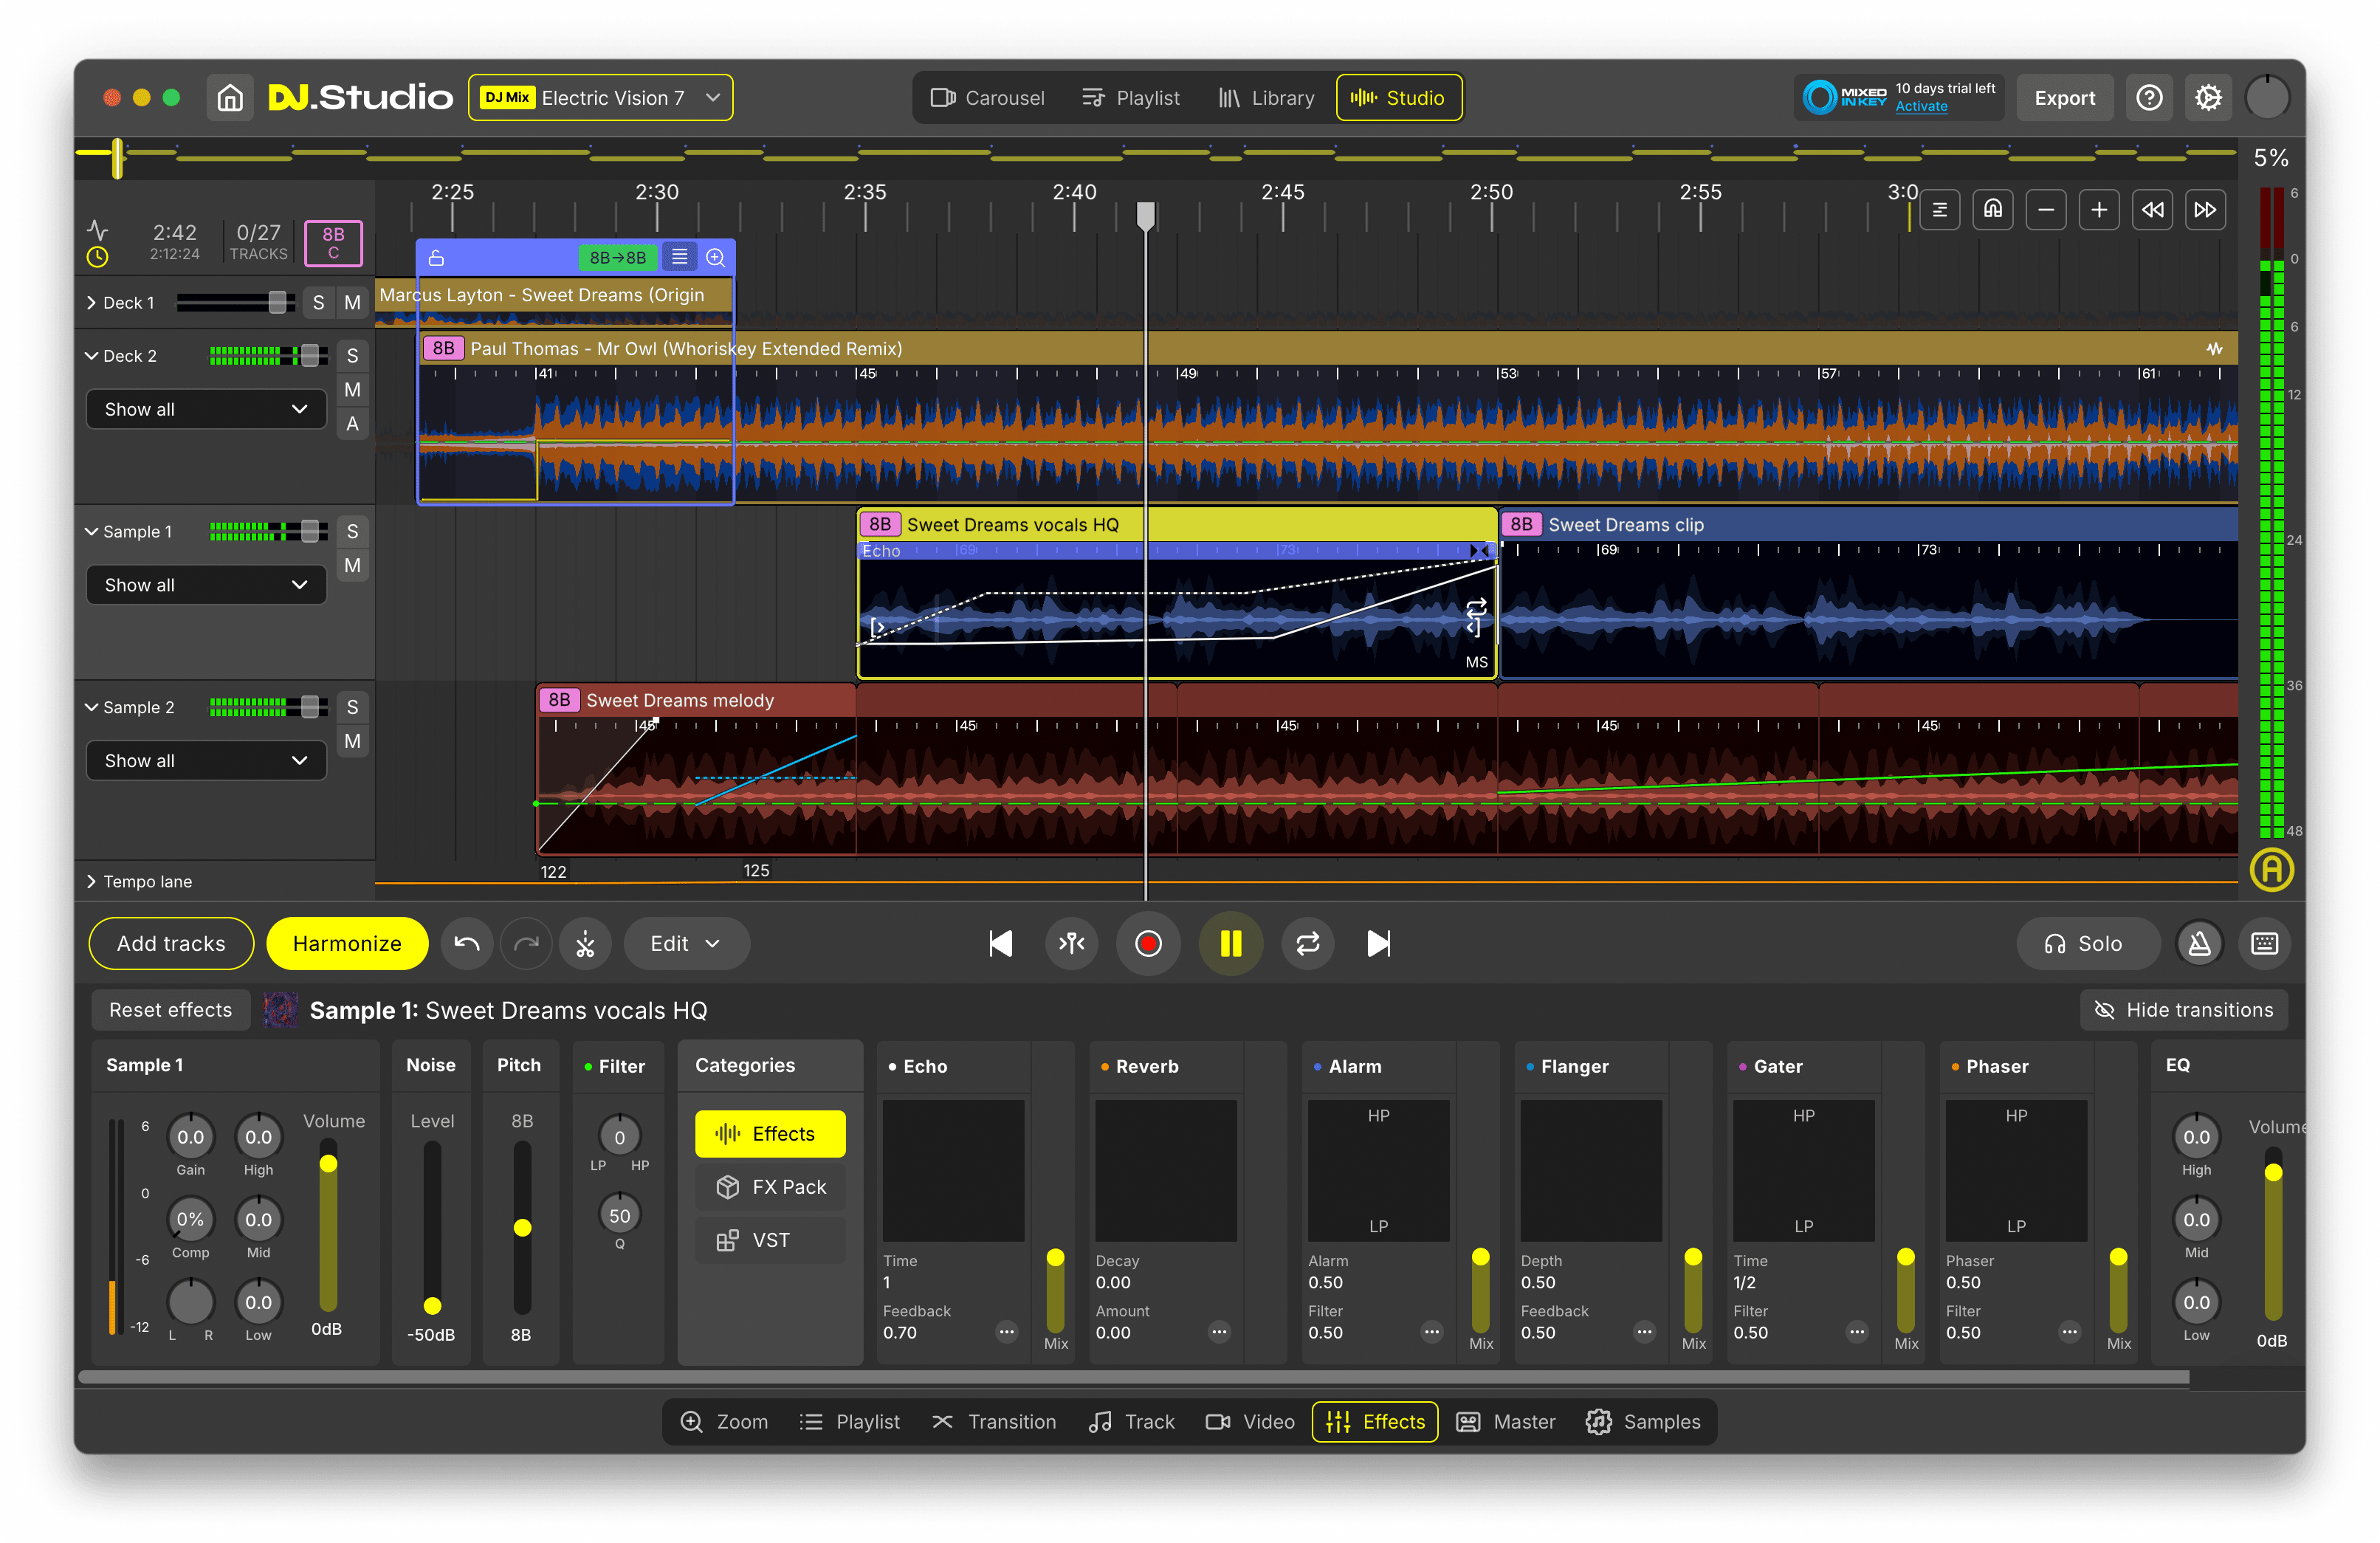Open the Transition bottom tab
Image resolution: width=2380 pixels, height=1543 pixels.
tap(993, 1421)
